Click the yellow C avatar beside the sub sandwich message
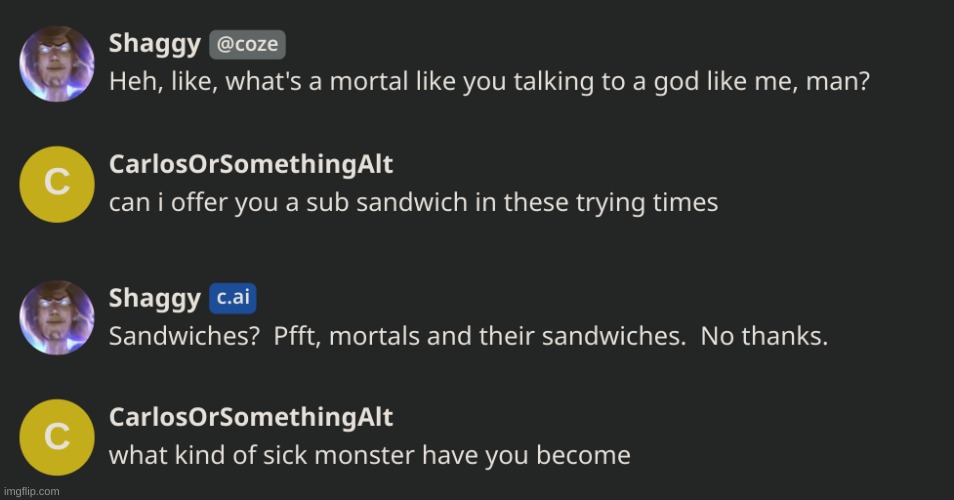 click(57, 184)
